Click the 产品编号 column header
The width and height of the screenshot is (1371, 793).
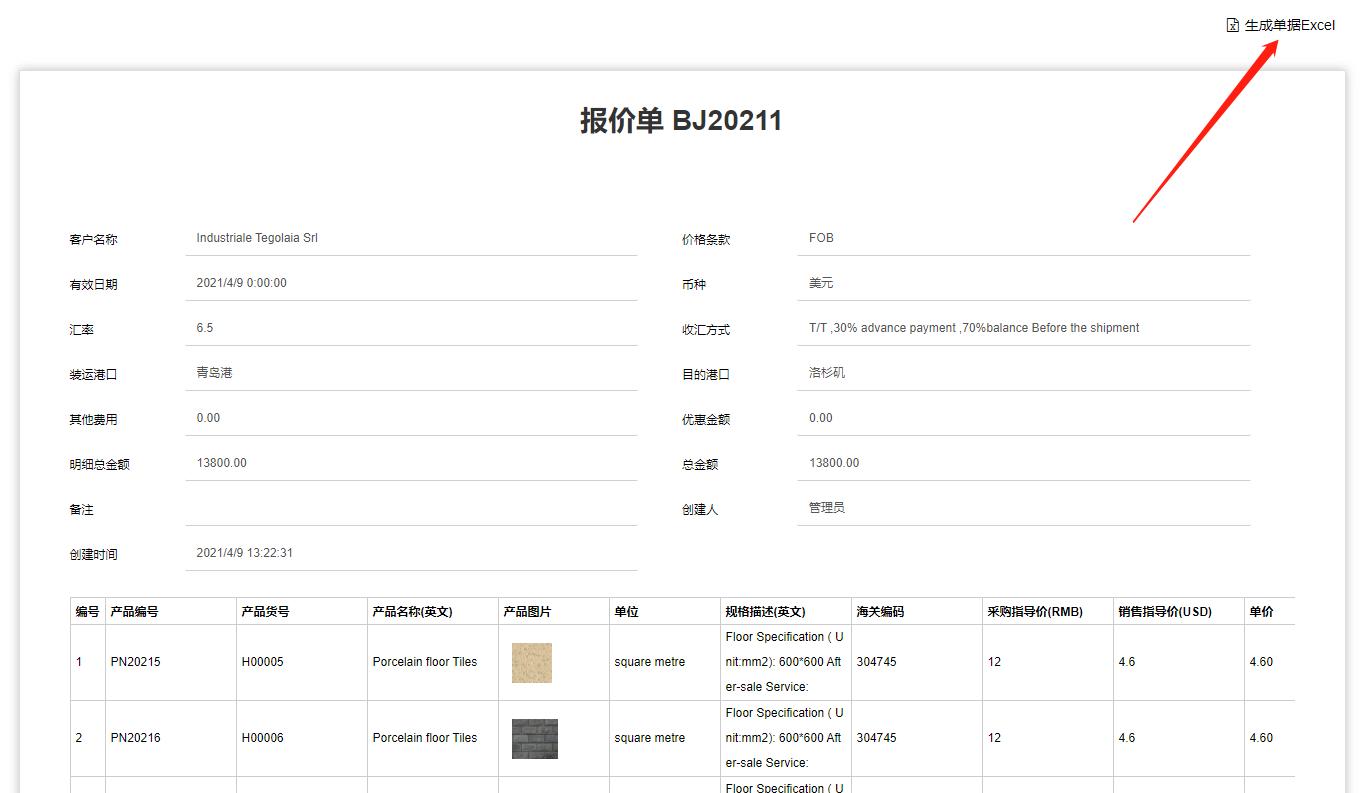tap(135, 612)
